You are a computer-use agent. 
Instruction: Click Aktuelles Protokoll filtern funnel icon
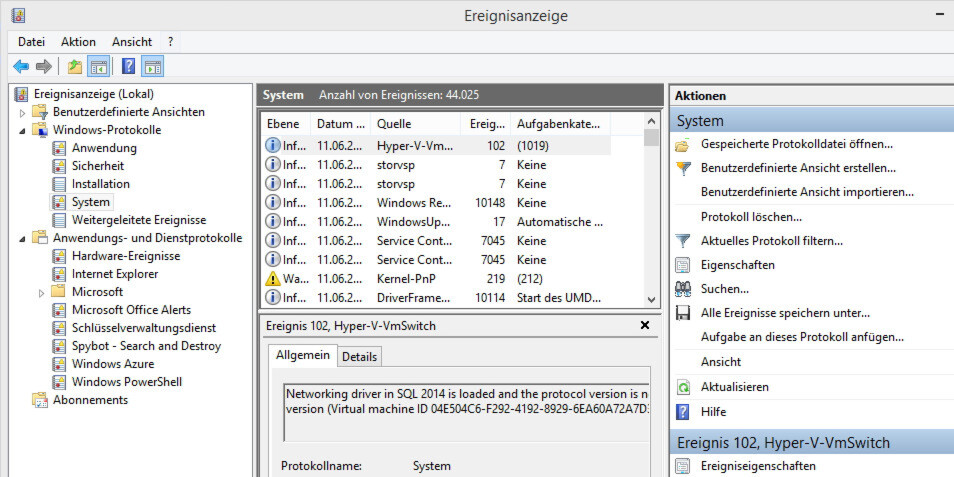pyautogui.click(x=684, y=241)
